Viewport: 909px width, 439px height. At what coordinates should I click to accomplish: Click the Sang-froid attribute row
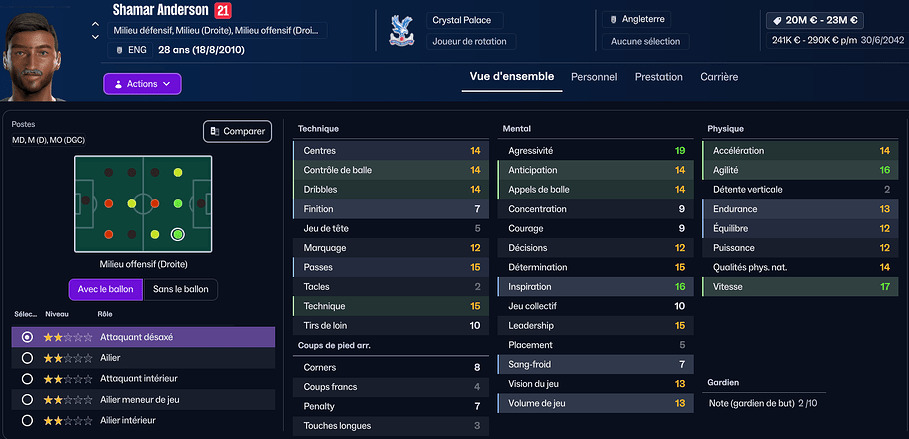[595, 364]
